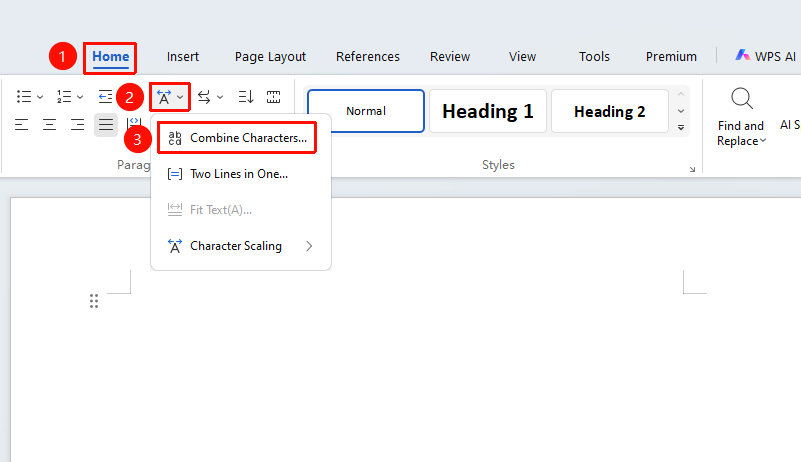Click the Character Scaling 'A' icon in menu

tap(175, 246)
